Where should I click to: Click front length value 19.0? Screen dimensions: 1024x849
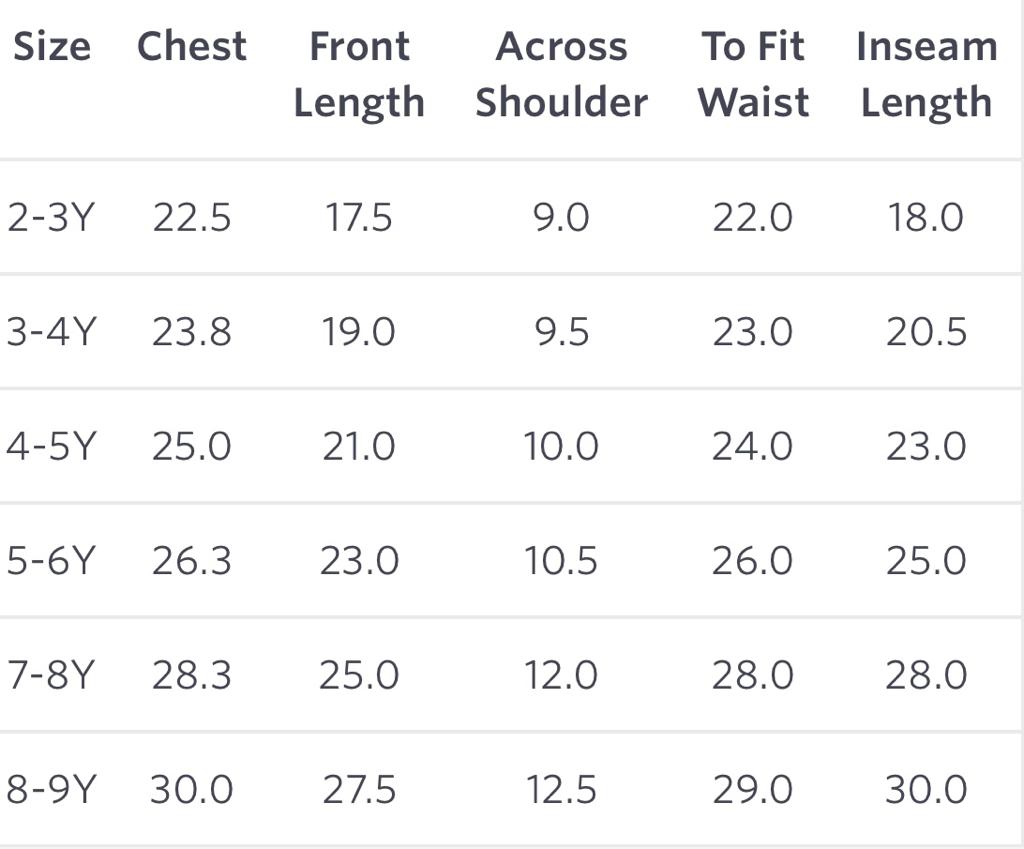(359, 332)
